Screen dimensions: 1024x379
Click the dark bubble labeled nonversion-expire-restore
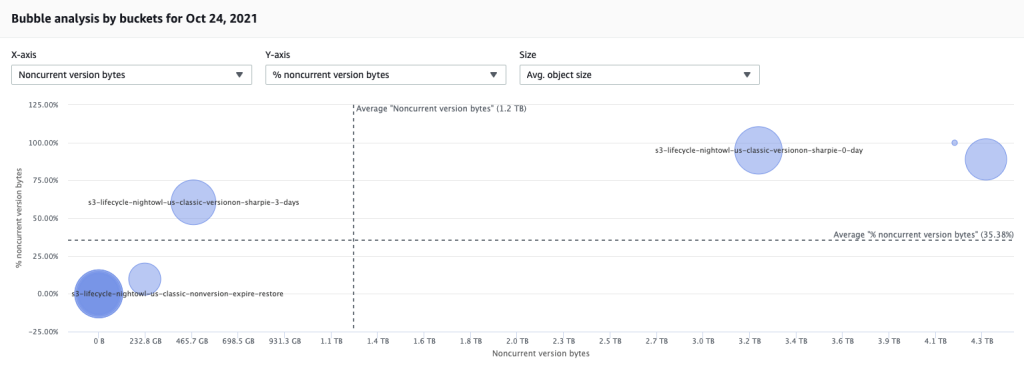[98, 293]
